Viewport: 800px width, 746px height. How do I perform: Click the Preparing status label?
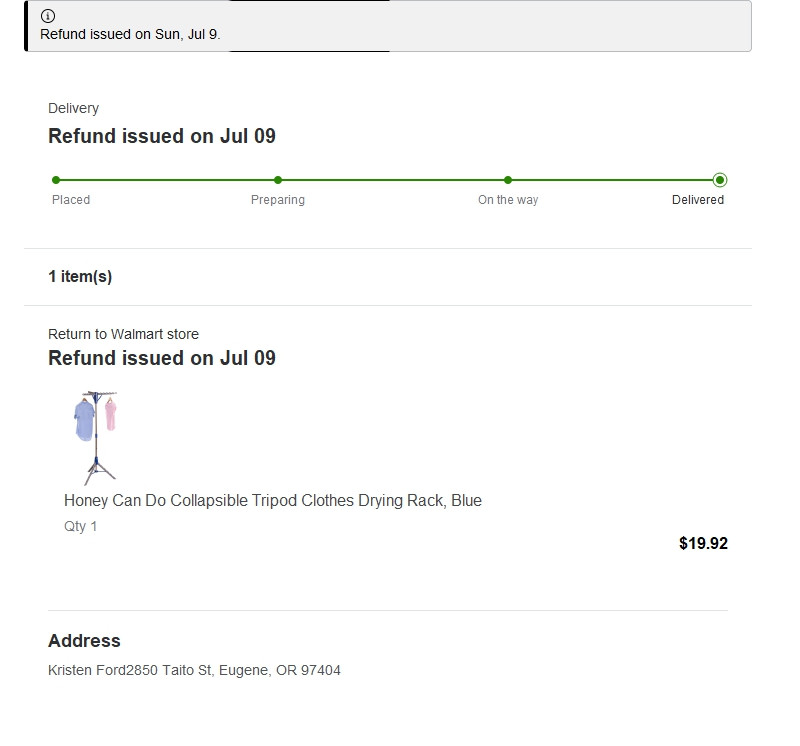pyautogui.click(x=278, y=200)
